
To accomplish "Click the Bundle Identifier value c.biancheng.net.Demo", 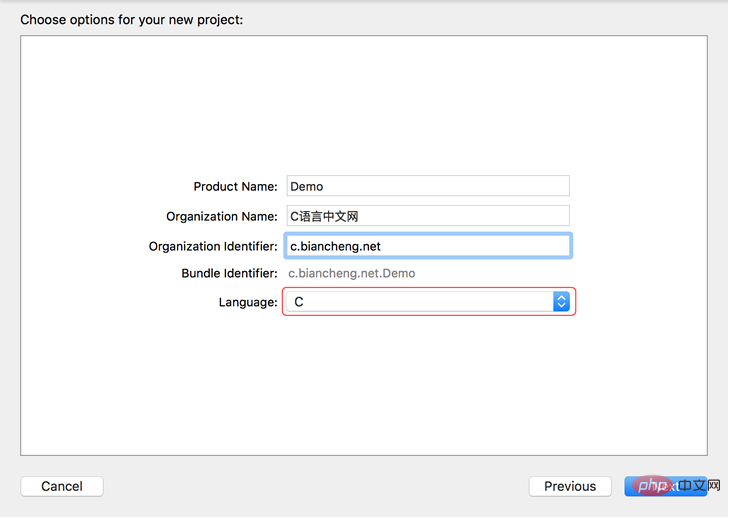I will 352,273.
